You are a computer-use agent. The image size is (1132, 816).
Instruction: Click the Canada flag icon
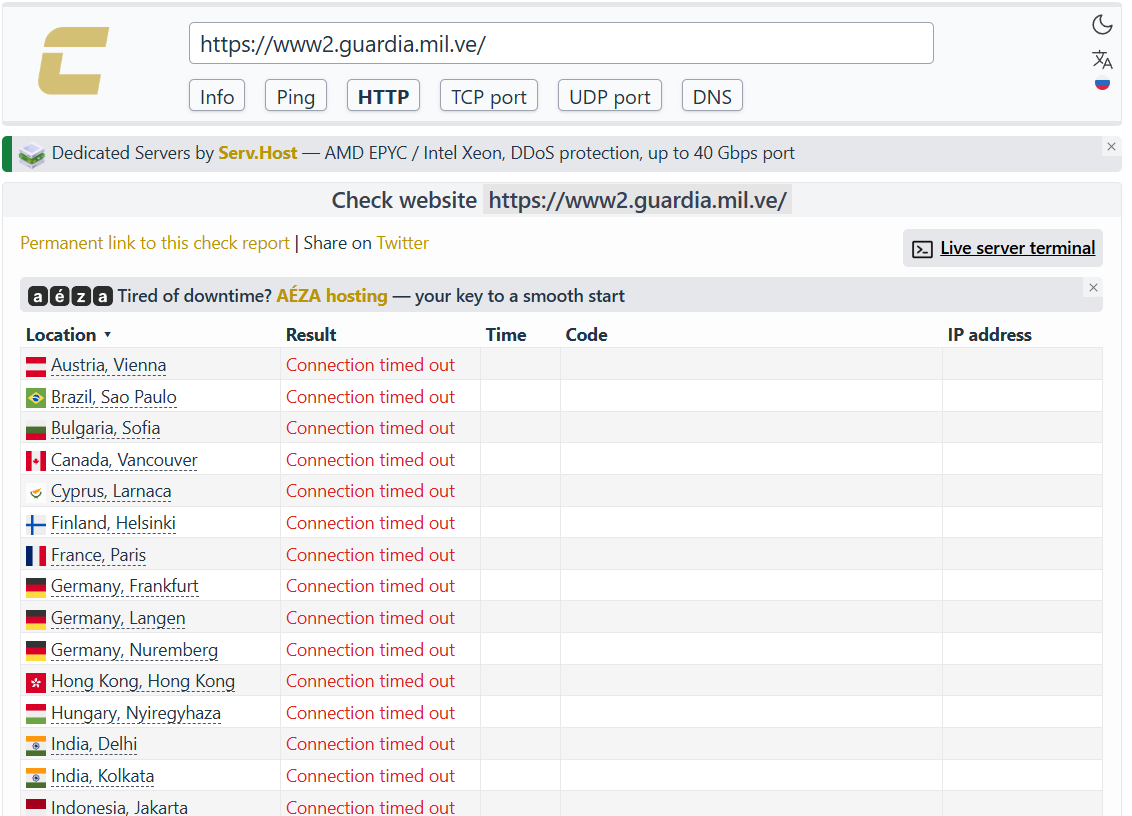tap(36, 461)
